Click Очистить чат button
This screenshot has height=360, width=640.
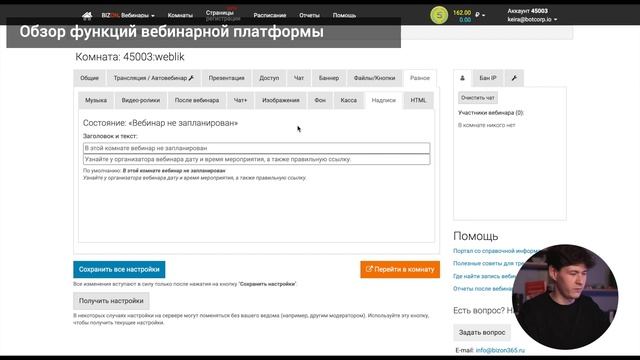[478, 98]
